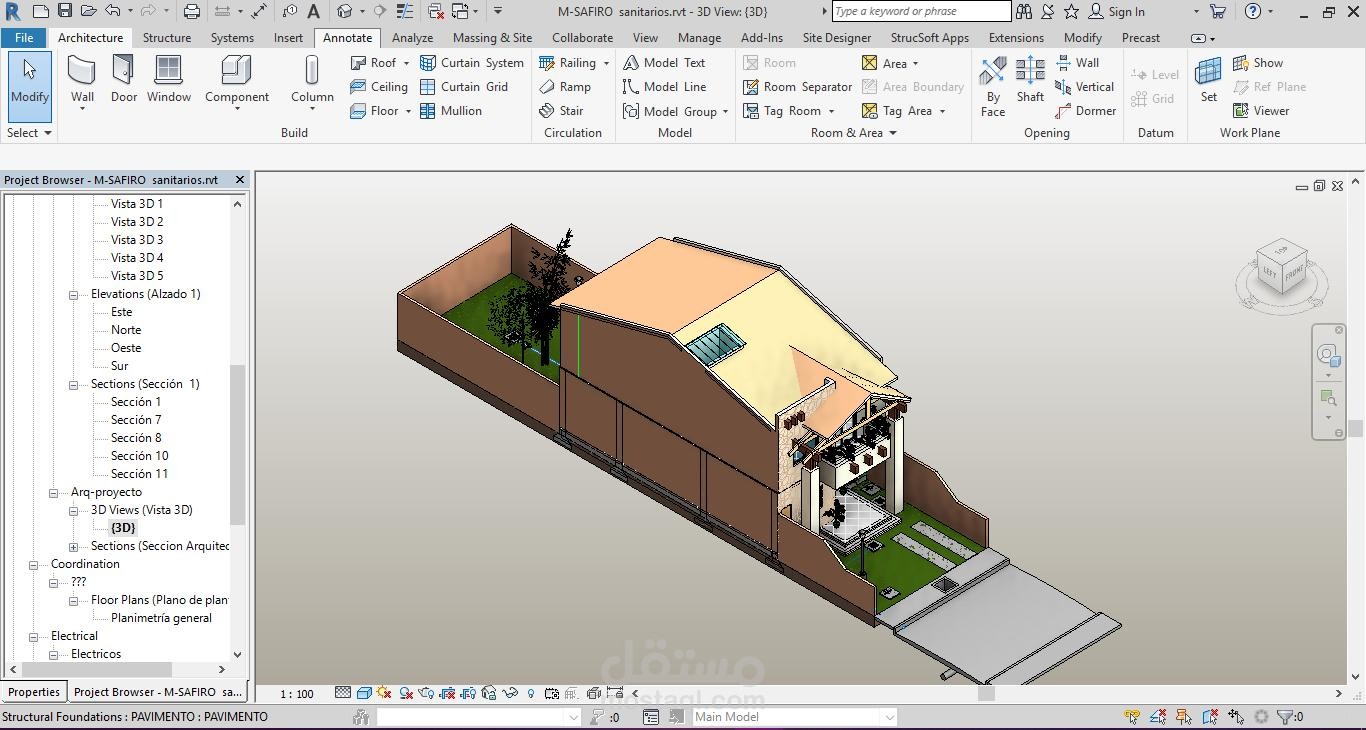1366x730 pixels.
Task: Switch to the Properties panel tab
Action: point(34,692)
